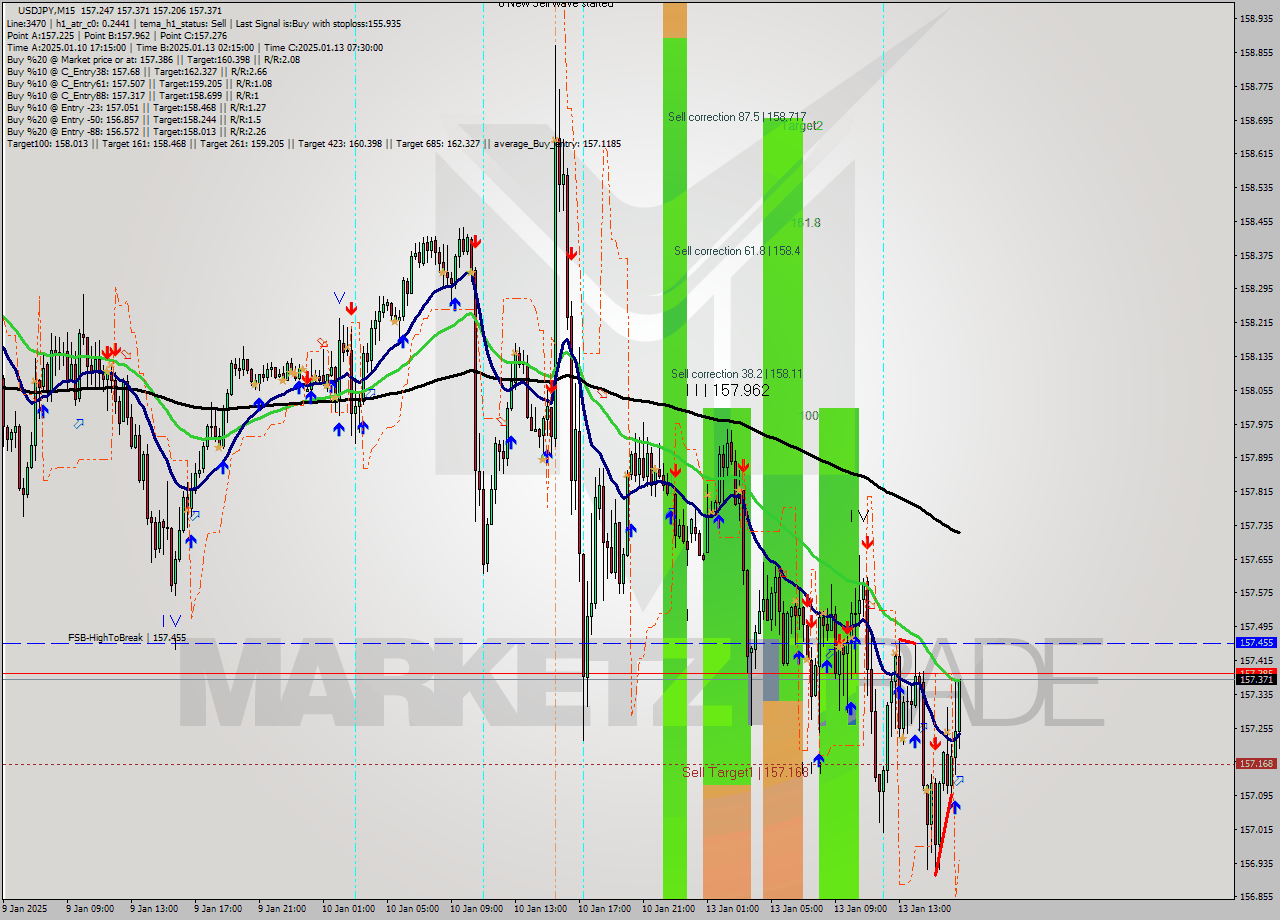The image size is (1280, 920).
Task: Click the 'Target100: 158.013' summary line
Action: click(313, 143)
